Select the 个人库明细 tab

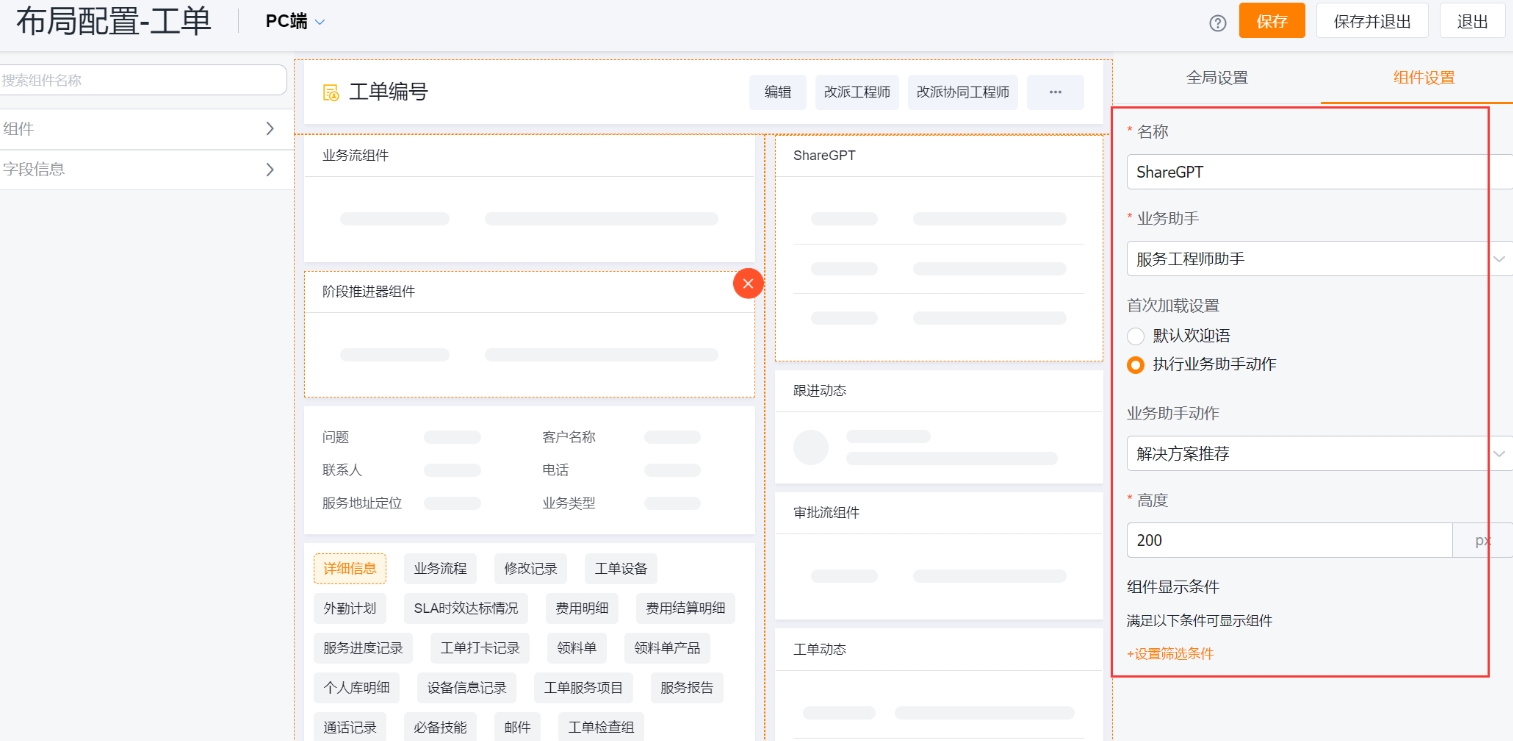pos(356,688)
